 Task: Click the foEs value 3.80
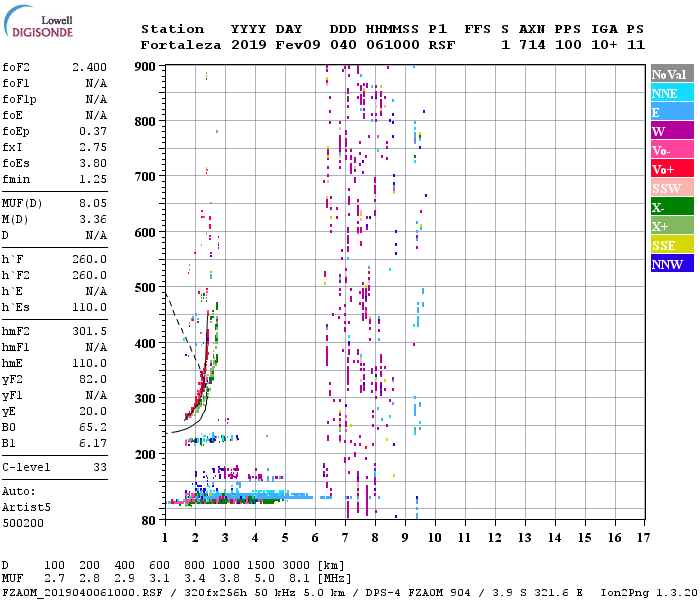click(93, 163)
